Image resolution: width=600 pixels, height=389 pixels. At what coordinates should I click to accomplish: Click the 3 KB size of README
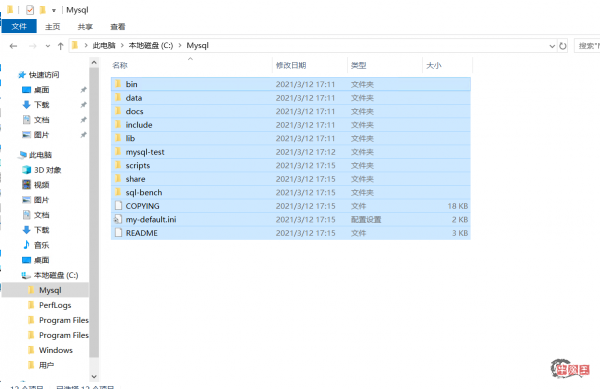[460, 233]
